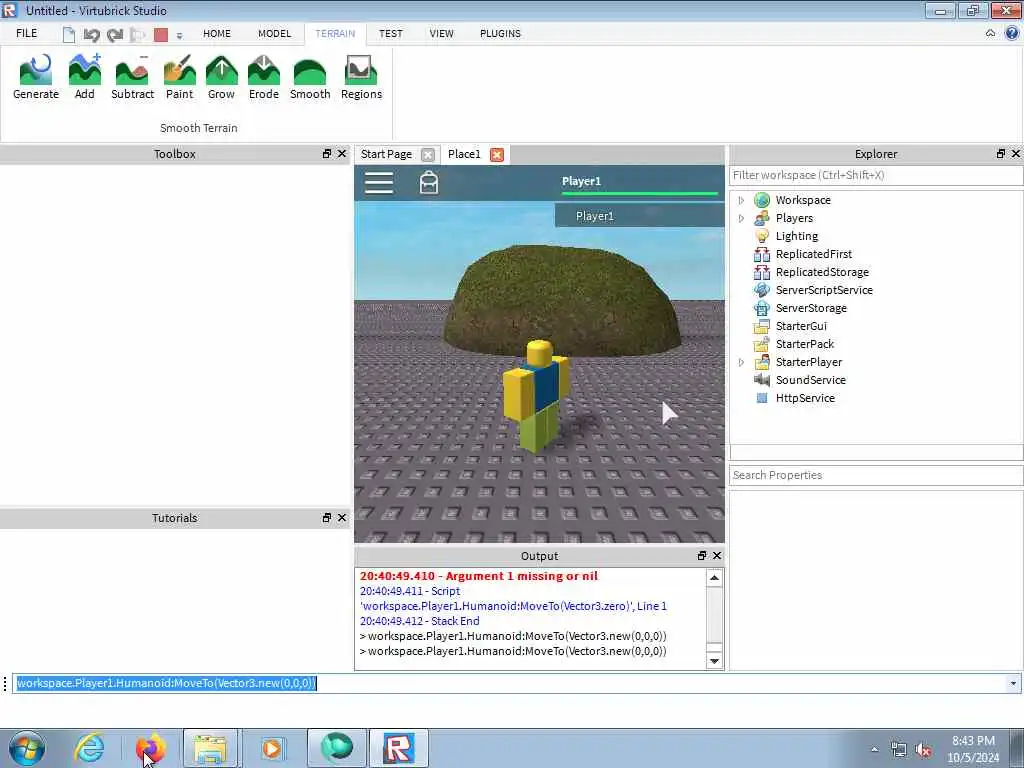Click the Undo arrow in quick access bar
The image size is (1024, 768).
(x=91, y=35)
